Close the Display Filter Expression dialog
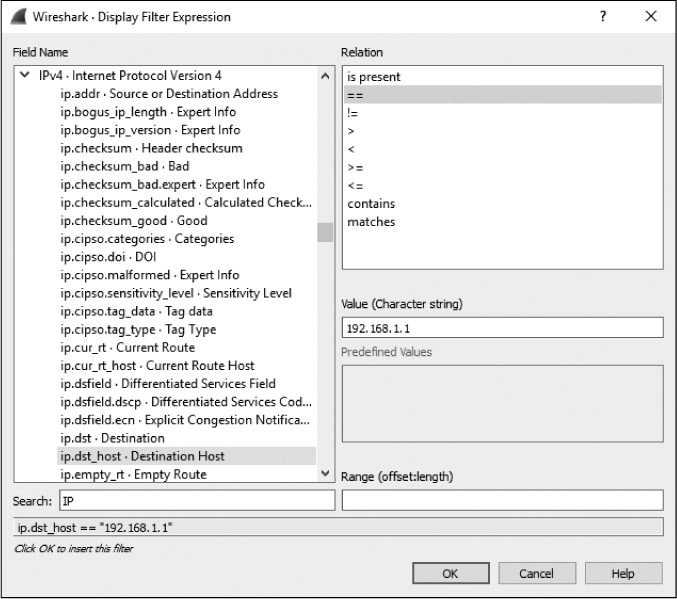The height and width of the screenshot is (599, 677). click(651, 16)
